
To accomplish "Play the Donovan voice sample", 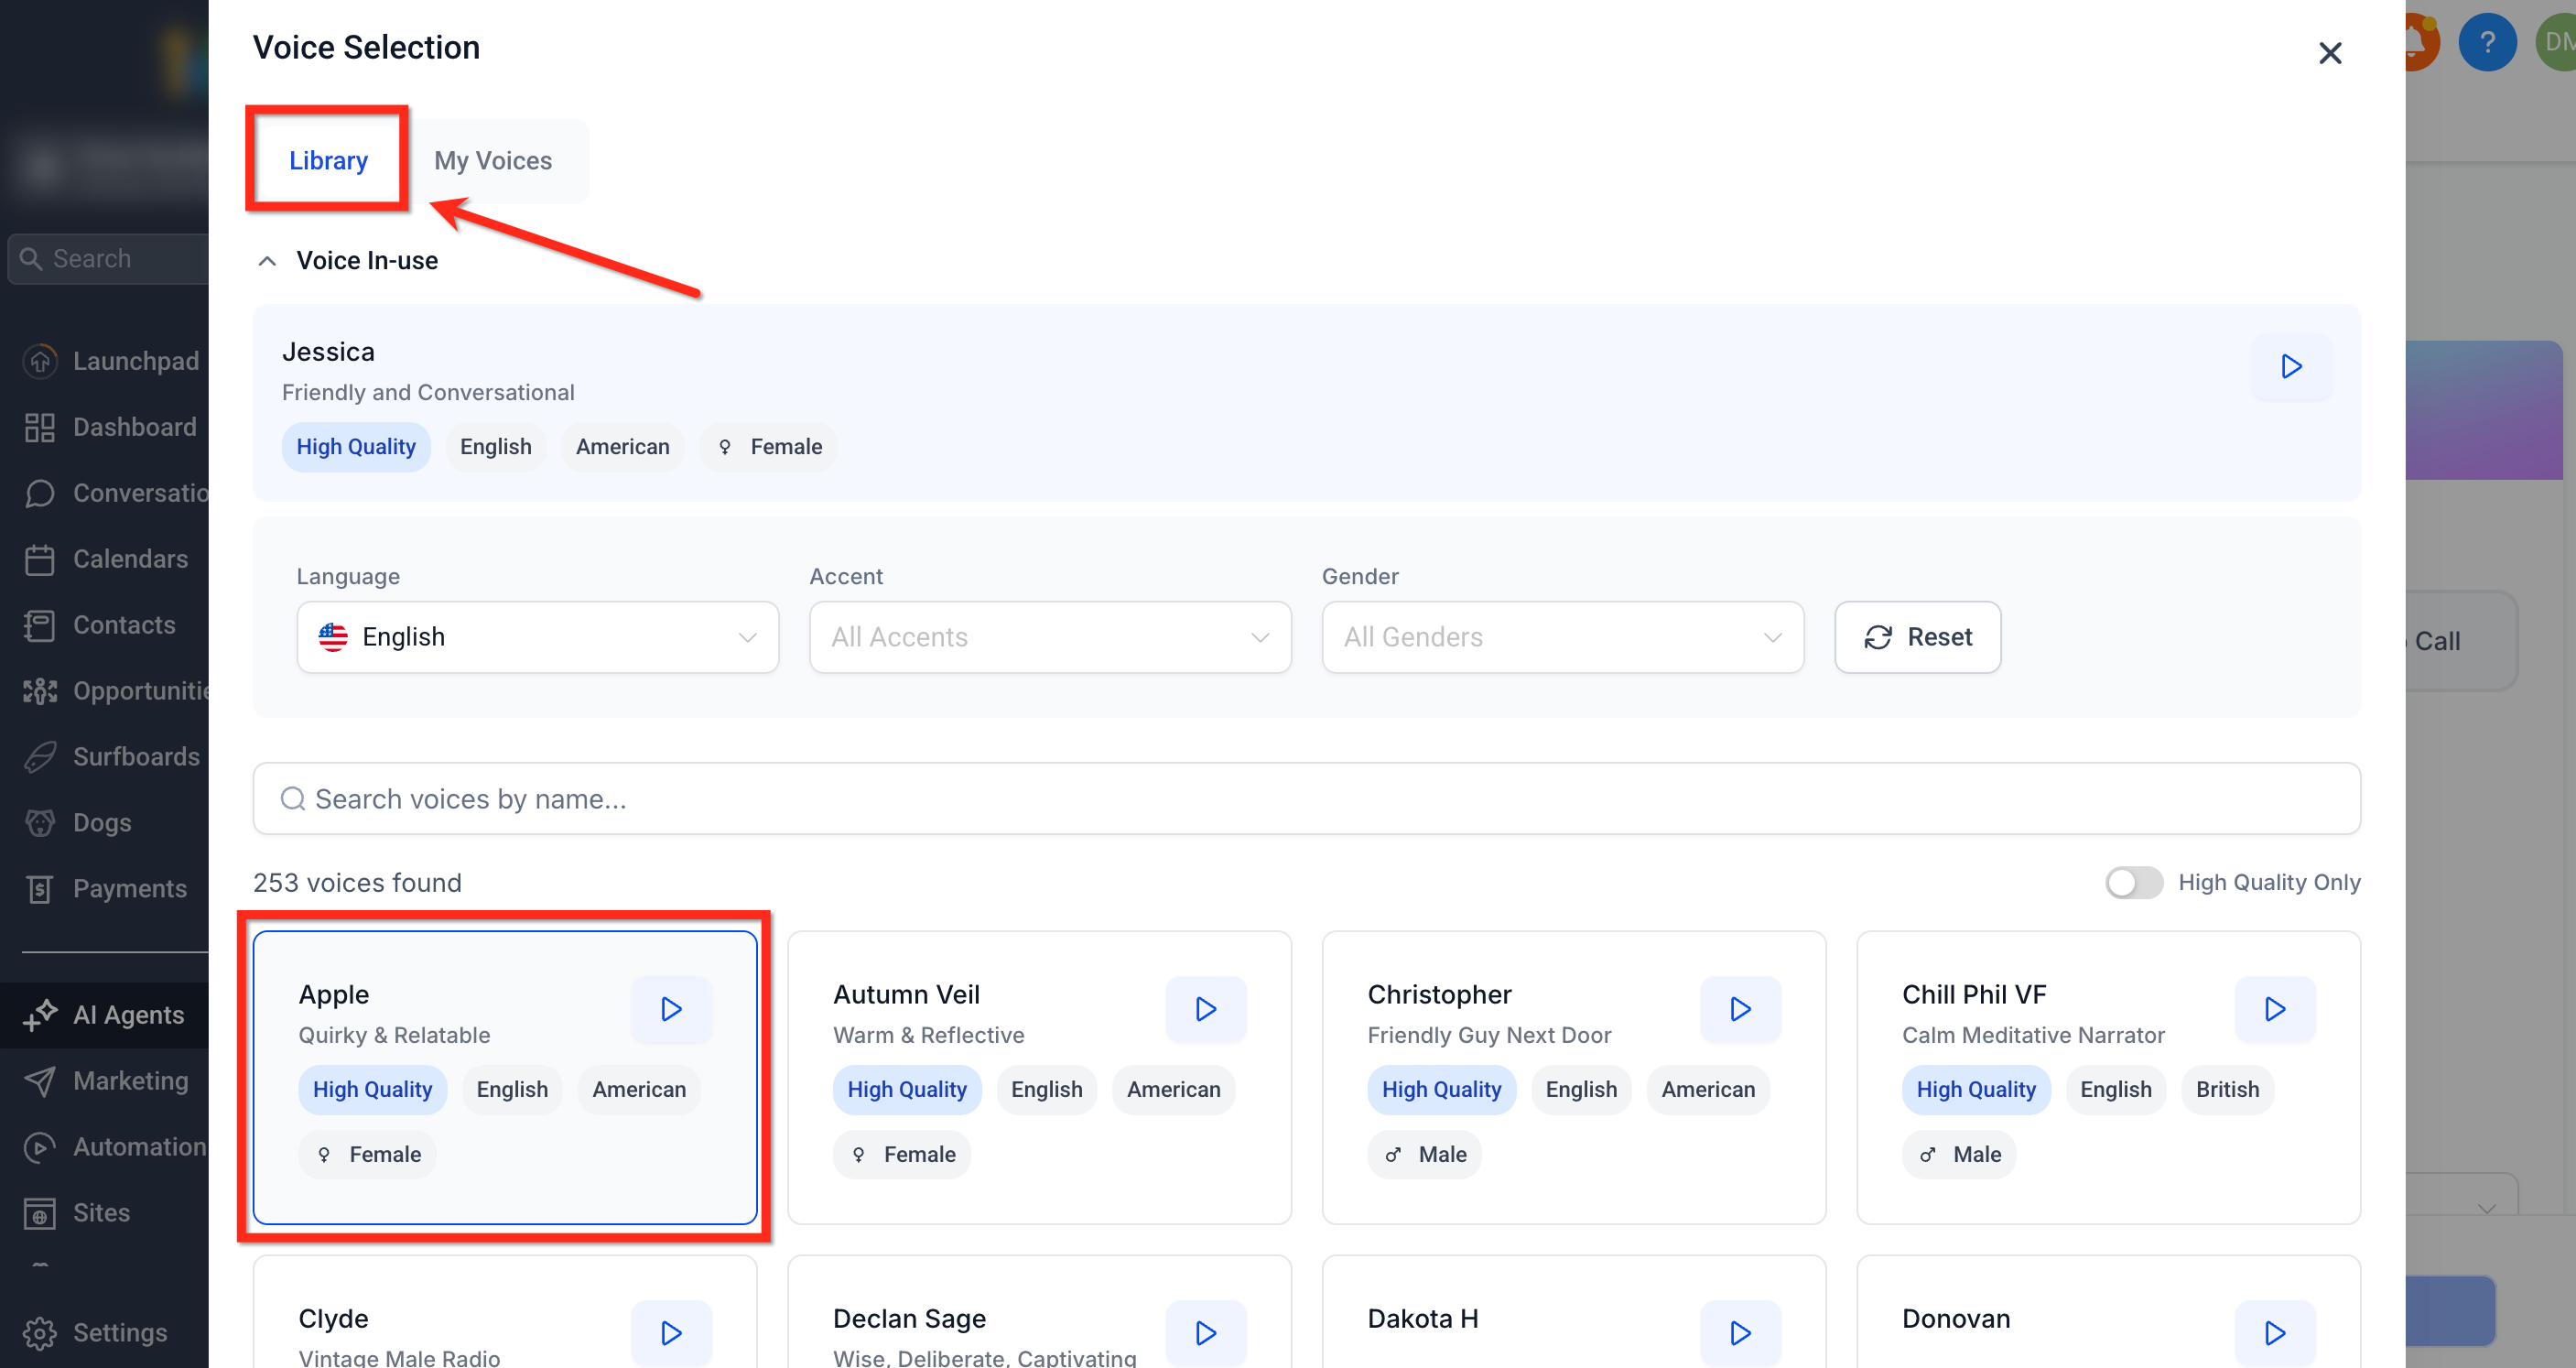I will tap(2274, 1333).
